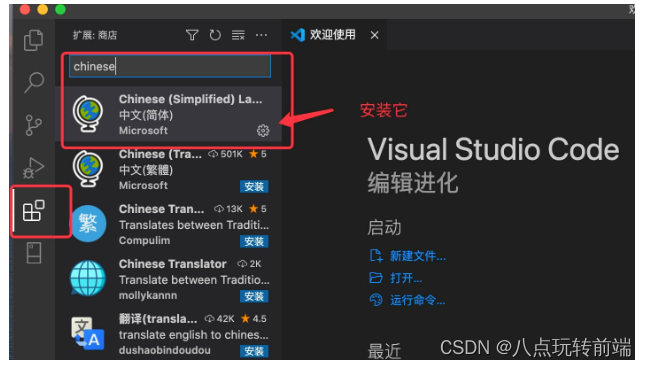Click the Chinese Translator globe icon

click(x=88, y=278)
